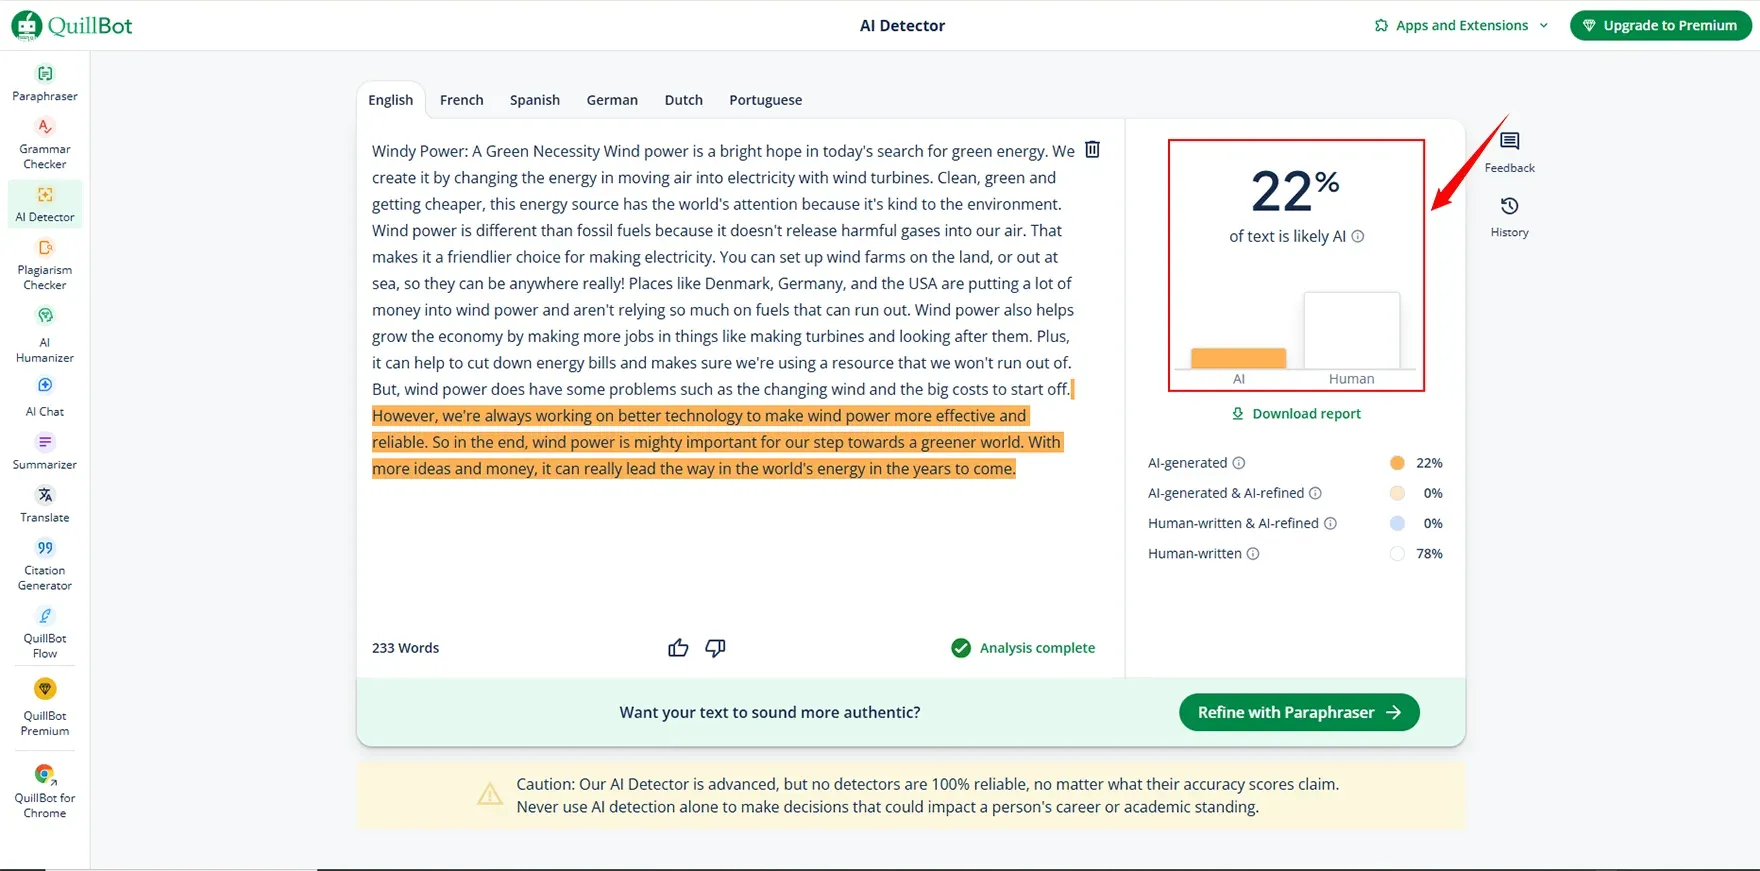Viewport: 1760px width, 871px height.
Task: Open the History panel
Action: coord(1510,217)
